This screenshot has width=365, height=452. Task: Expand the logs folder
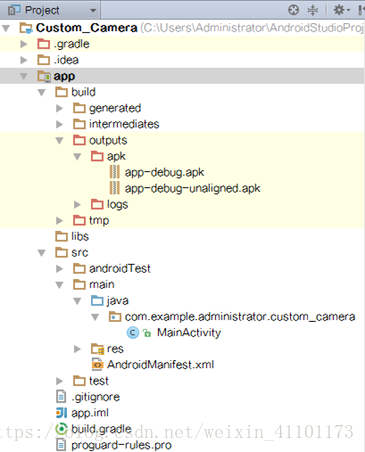[x=77, y=204]
